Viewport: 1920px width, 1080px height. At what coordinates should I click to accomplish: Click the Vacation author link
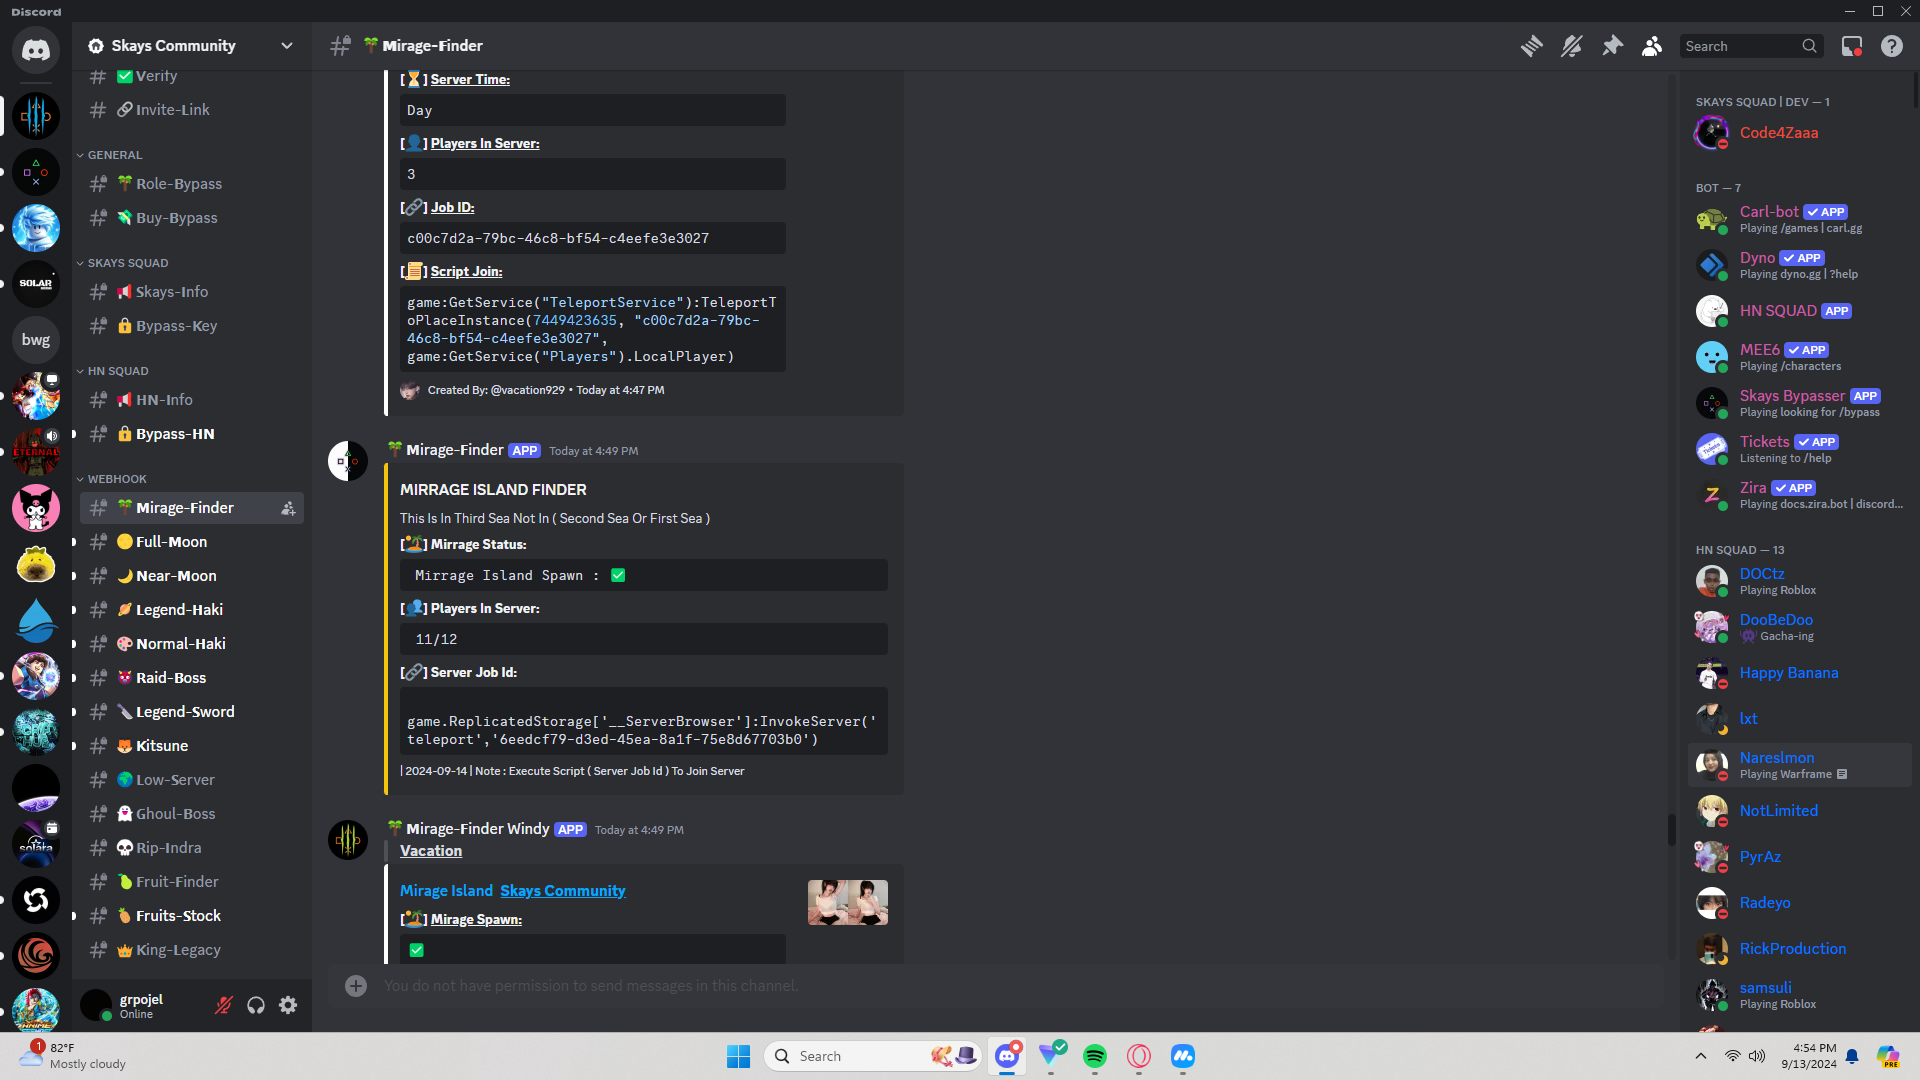[x=431, y=851]
